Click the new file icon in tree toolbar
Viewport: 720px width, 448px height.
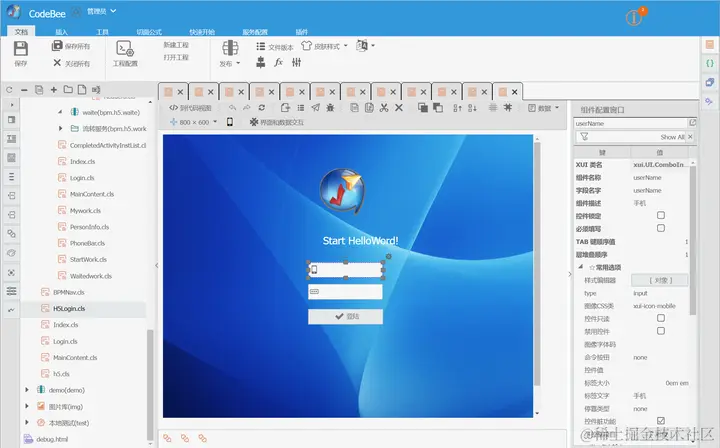pos(82,90)
